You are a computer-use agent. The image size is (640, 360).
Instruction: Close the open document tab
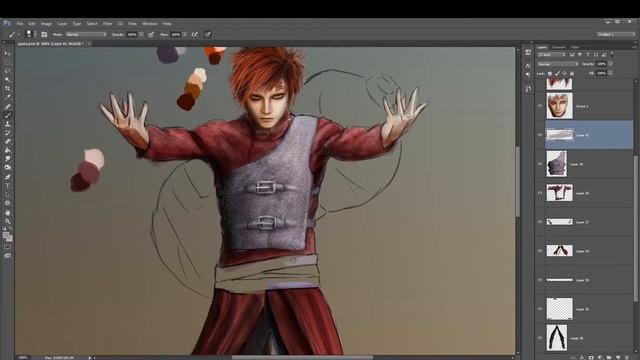pyautogui.click(x=89, y=43)
